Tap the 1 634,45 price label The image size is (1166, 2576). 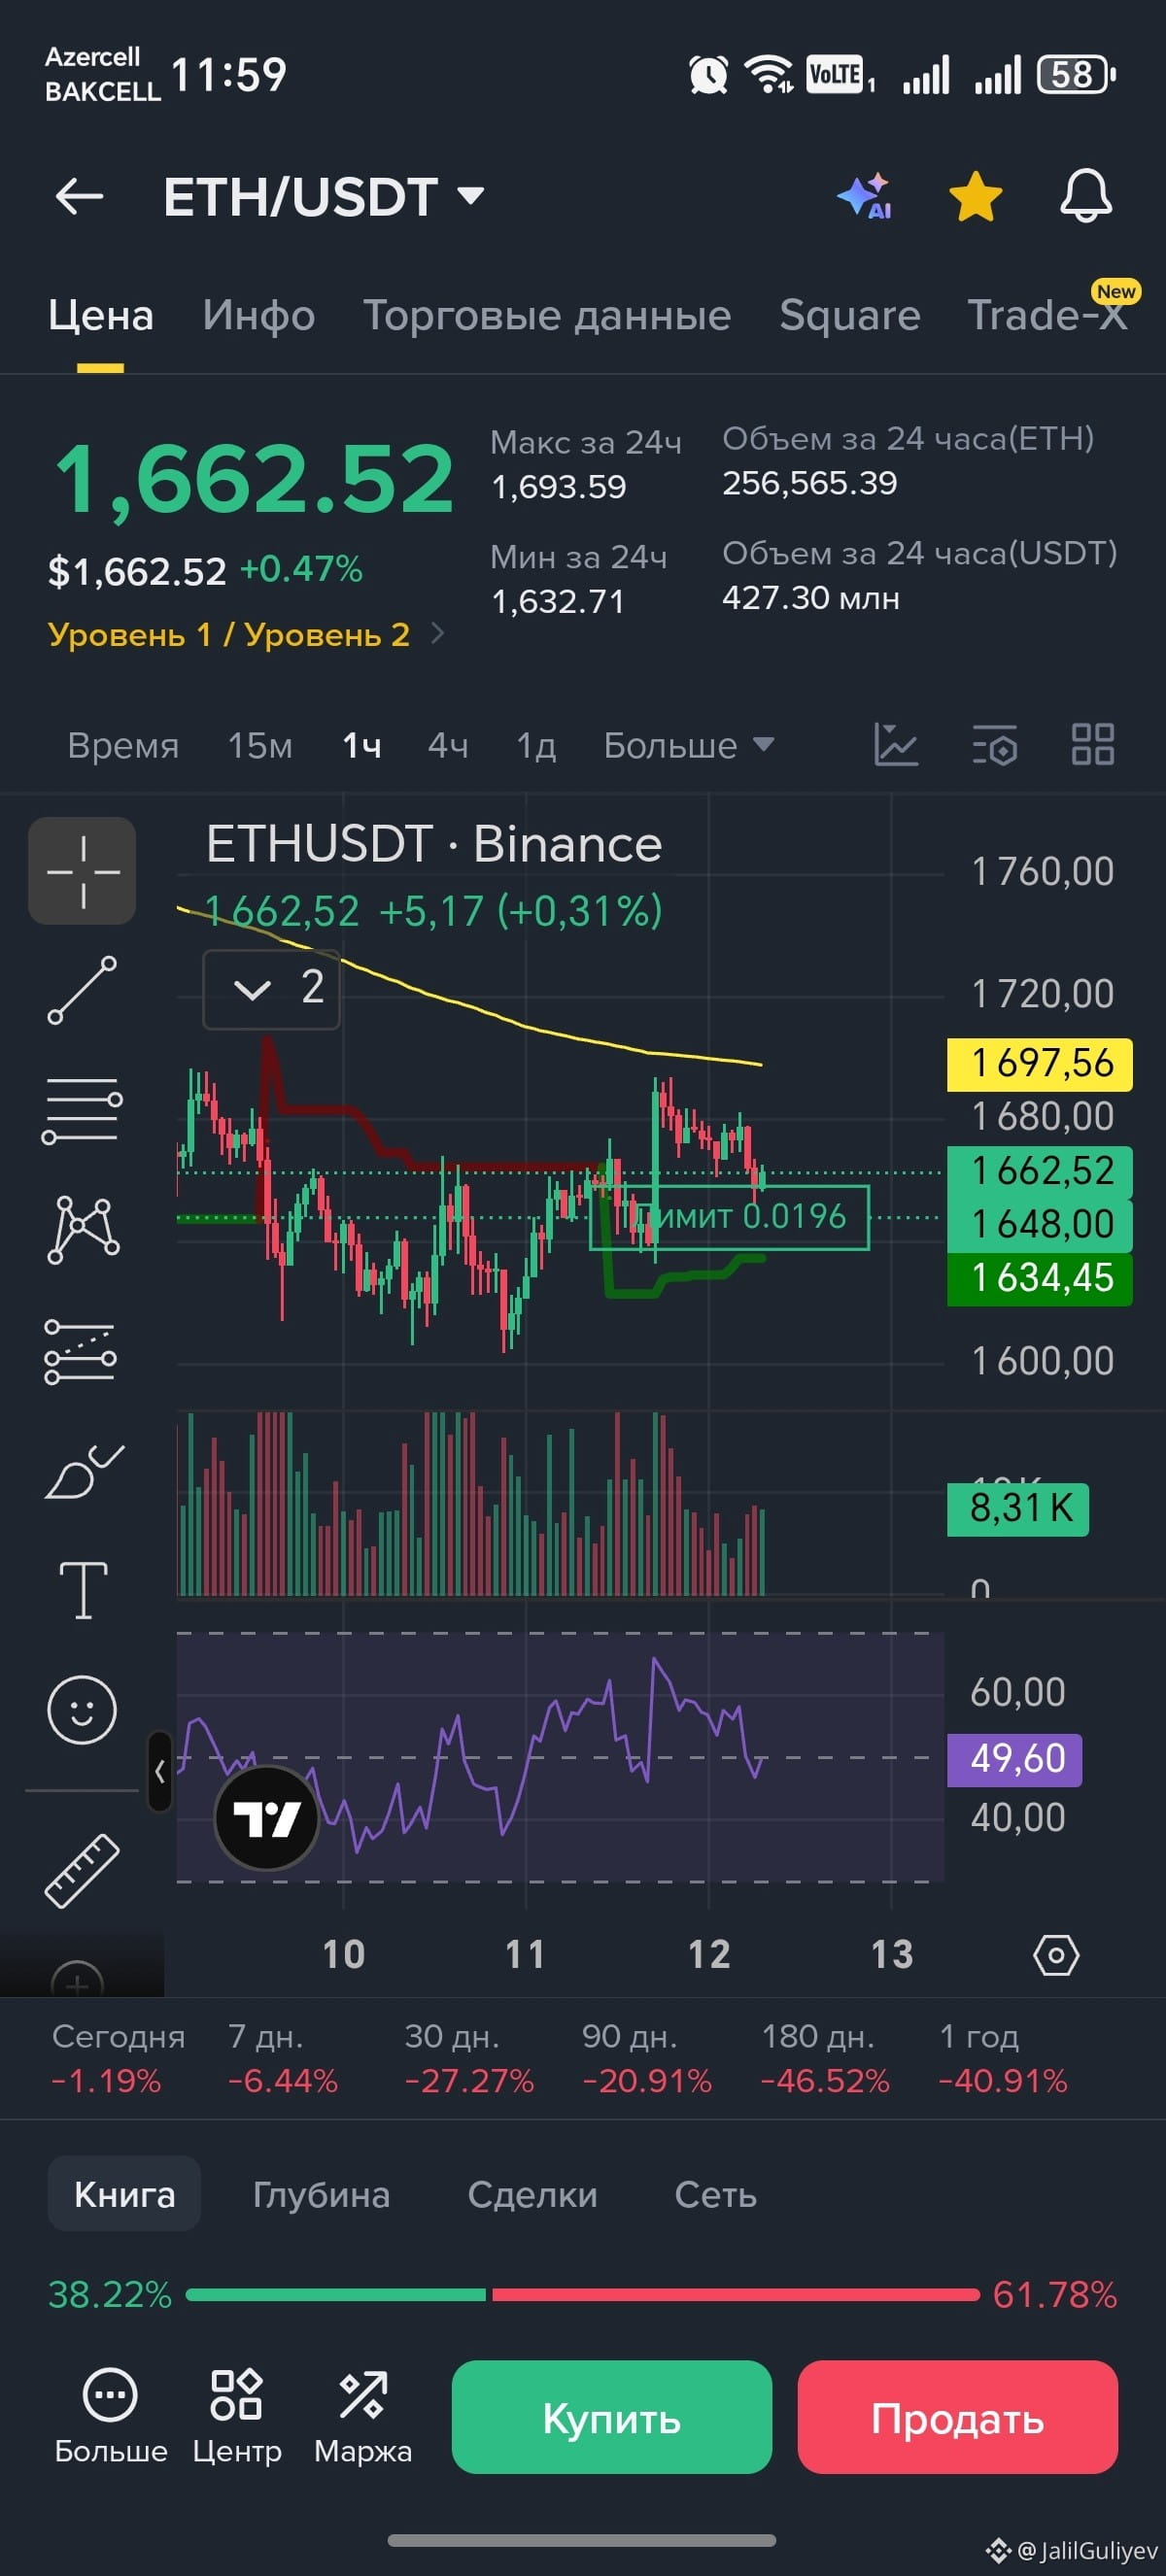[x=1040, y=1279]
